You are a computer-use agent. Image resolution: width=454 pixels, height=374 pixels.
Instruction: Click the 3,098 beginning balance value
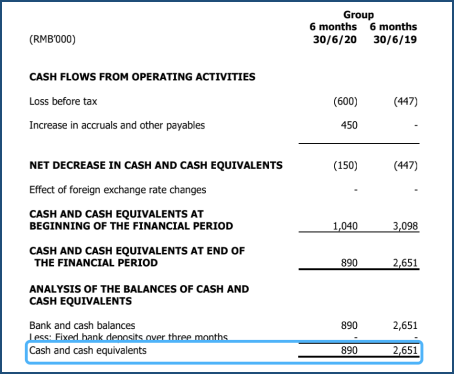[x=405, y=226]
